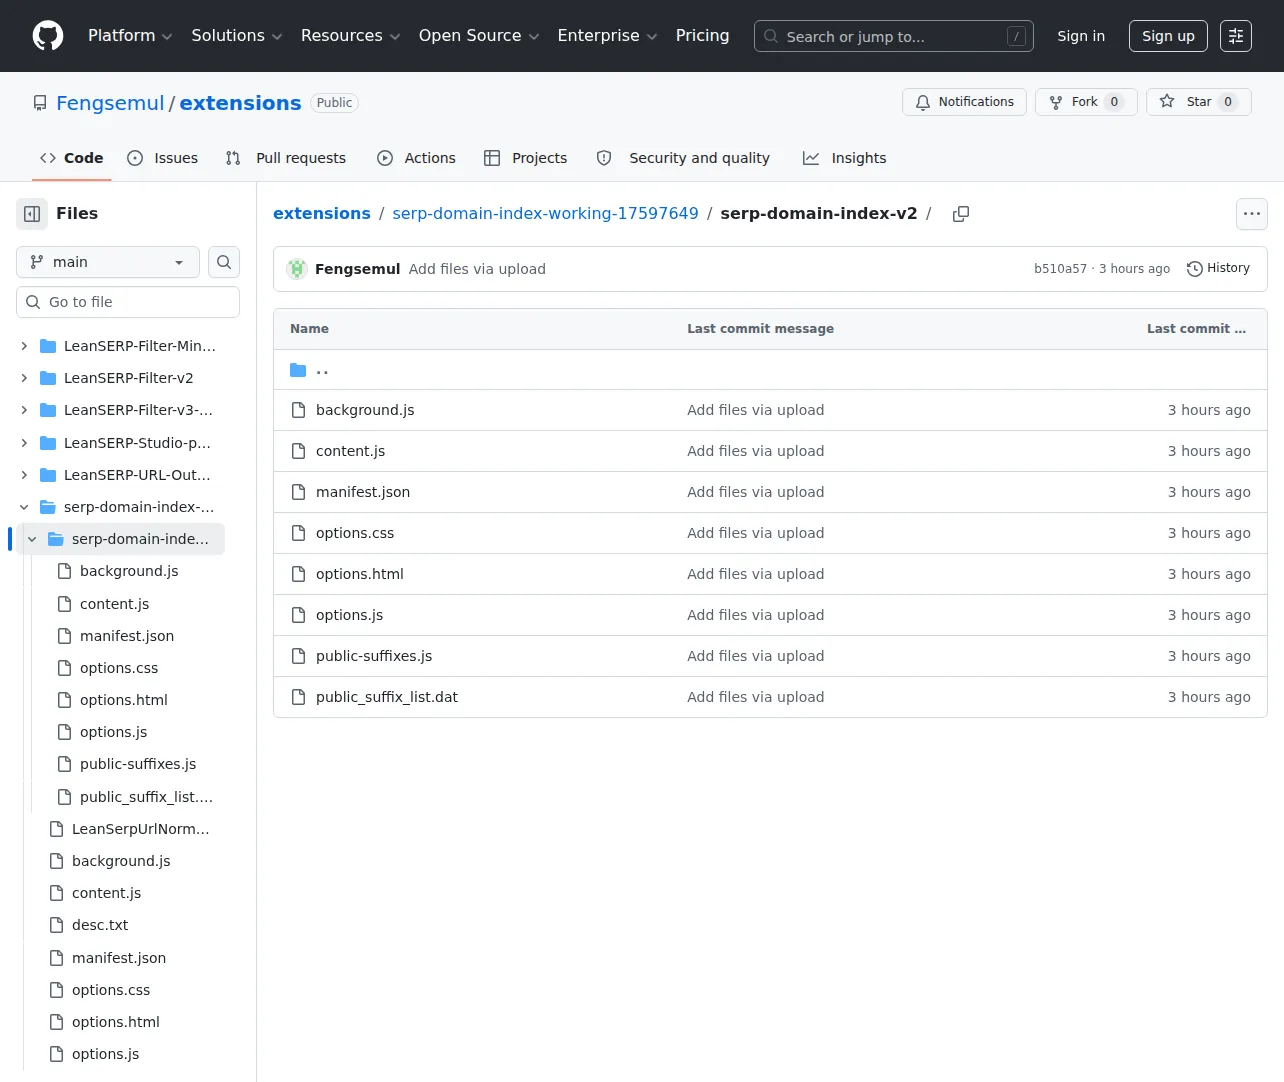
Task: Switch to the Actions tab
Action: (416, 158)
